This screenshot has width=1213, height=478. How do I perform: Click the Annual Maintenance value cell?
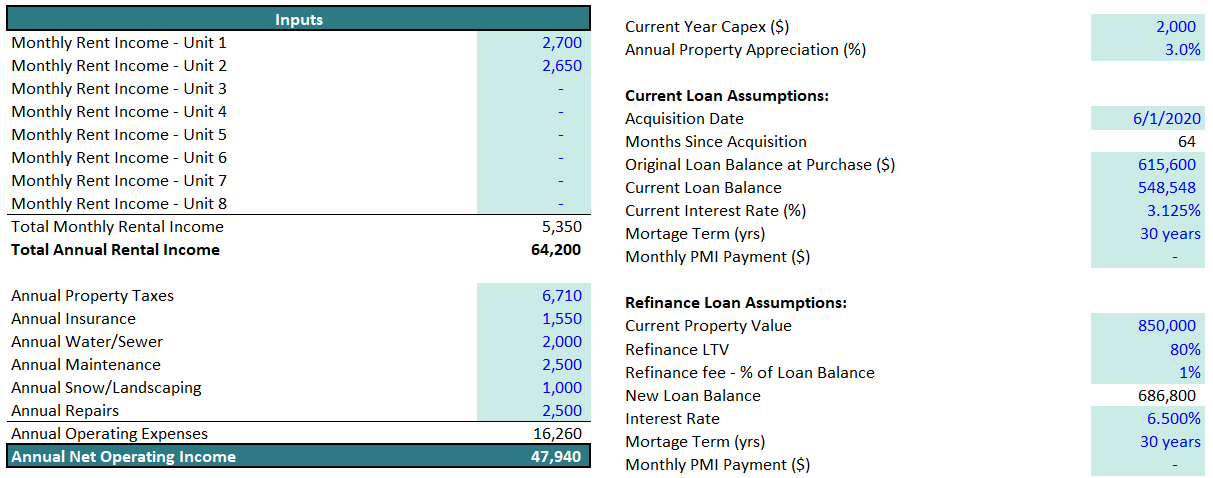(533, 365)
